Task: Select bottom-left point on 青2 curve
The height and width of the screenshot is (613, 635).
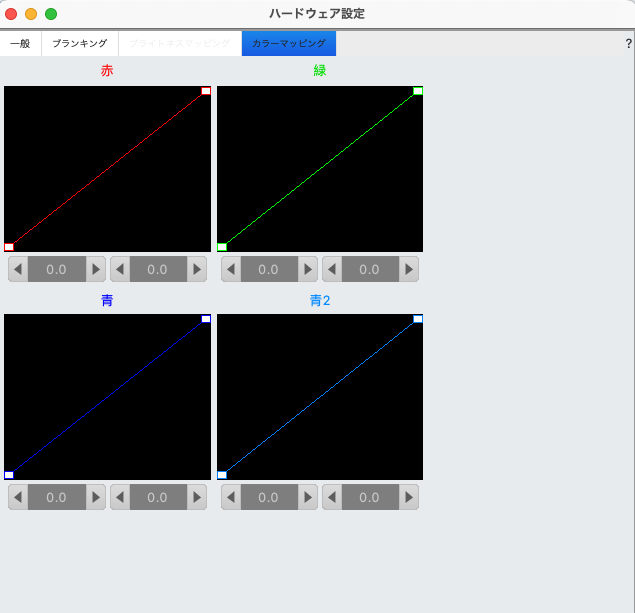Action: coord(222,475)
